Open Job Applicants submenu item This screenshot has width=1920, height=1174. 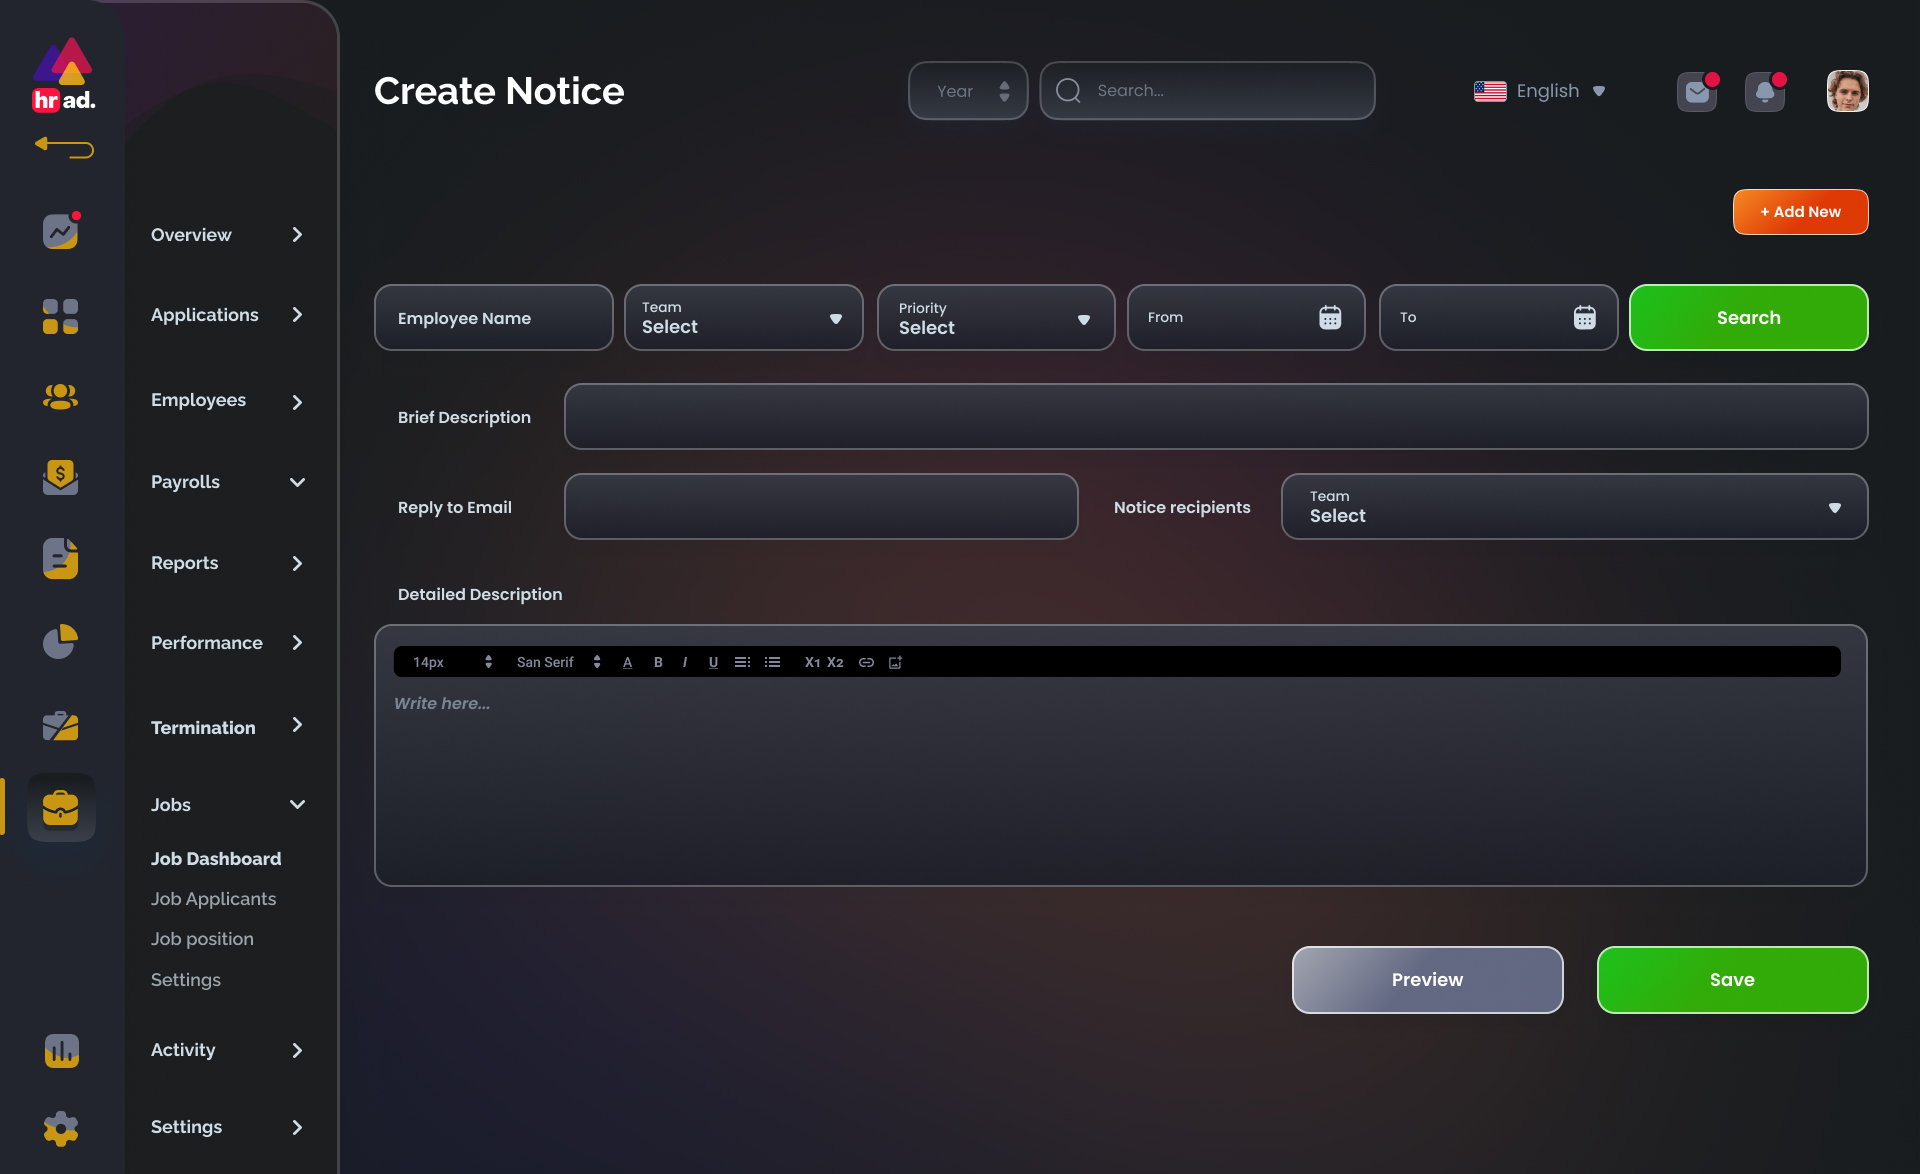(213, 899)
